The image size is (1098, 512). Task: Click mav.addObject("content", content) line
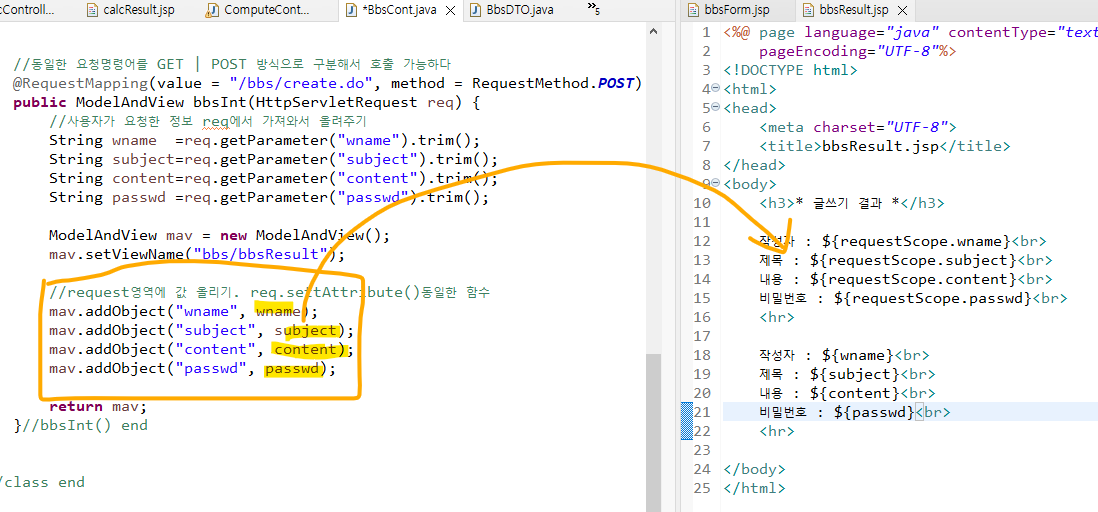pos(201,349)
